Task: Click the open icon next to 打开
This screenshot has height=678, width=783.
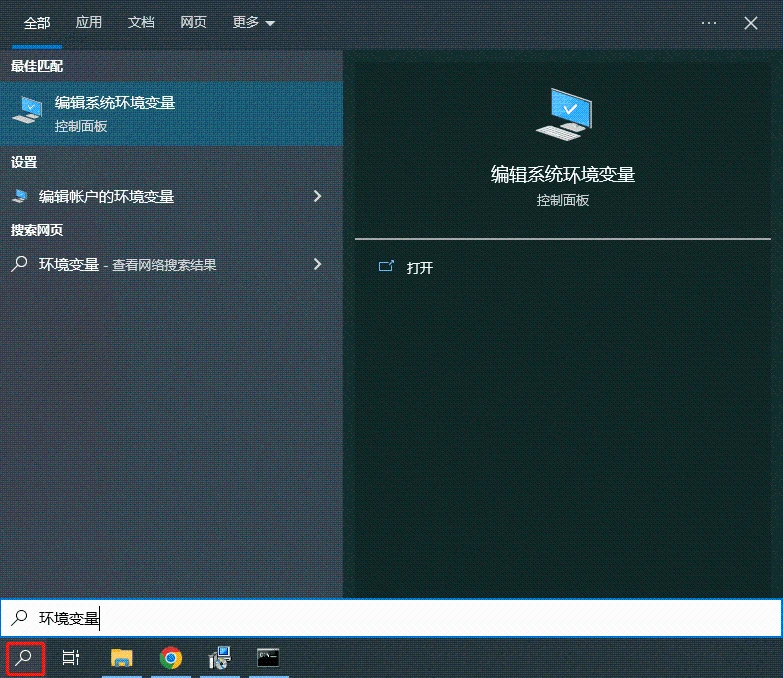Action: point(386,266)
